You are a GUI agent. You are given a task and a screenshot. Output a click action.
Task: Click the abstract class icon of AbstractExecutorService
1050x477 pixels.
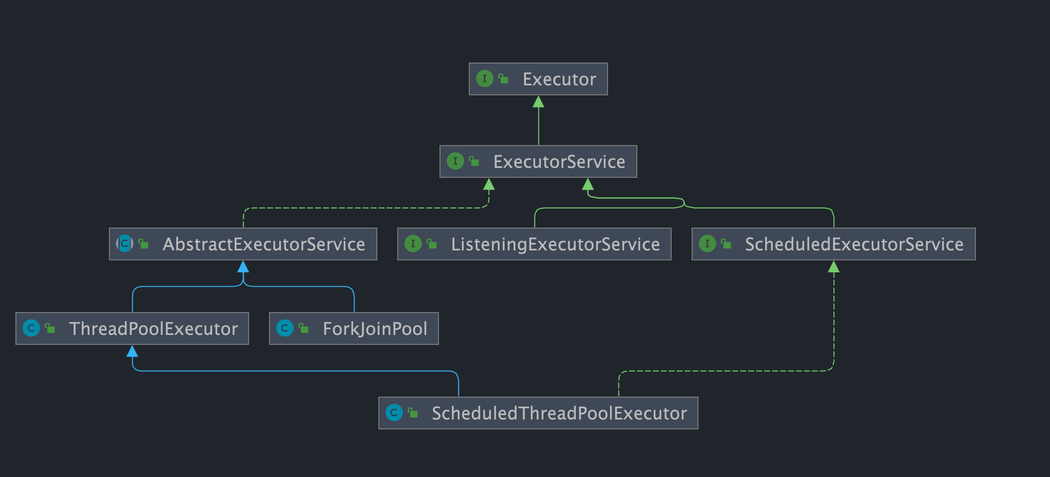pos(125,244)
